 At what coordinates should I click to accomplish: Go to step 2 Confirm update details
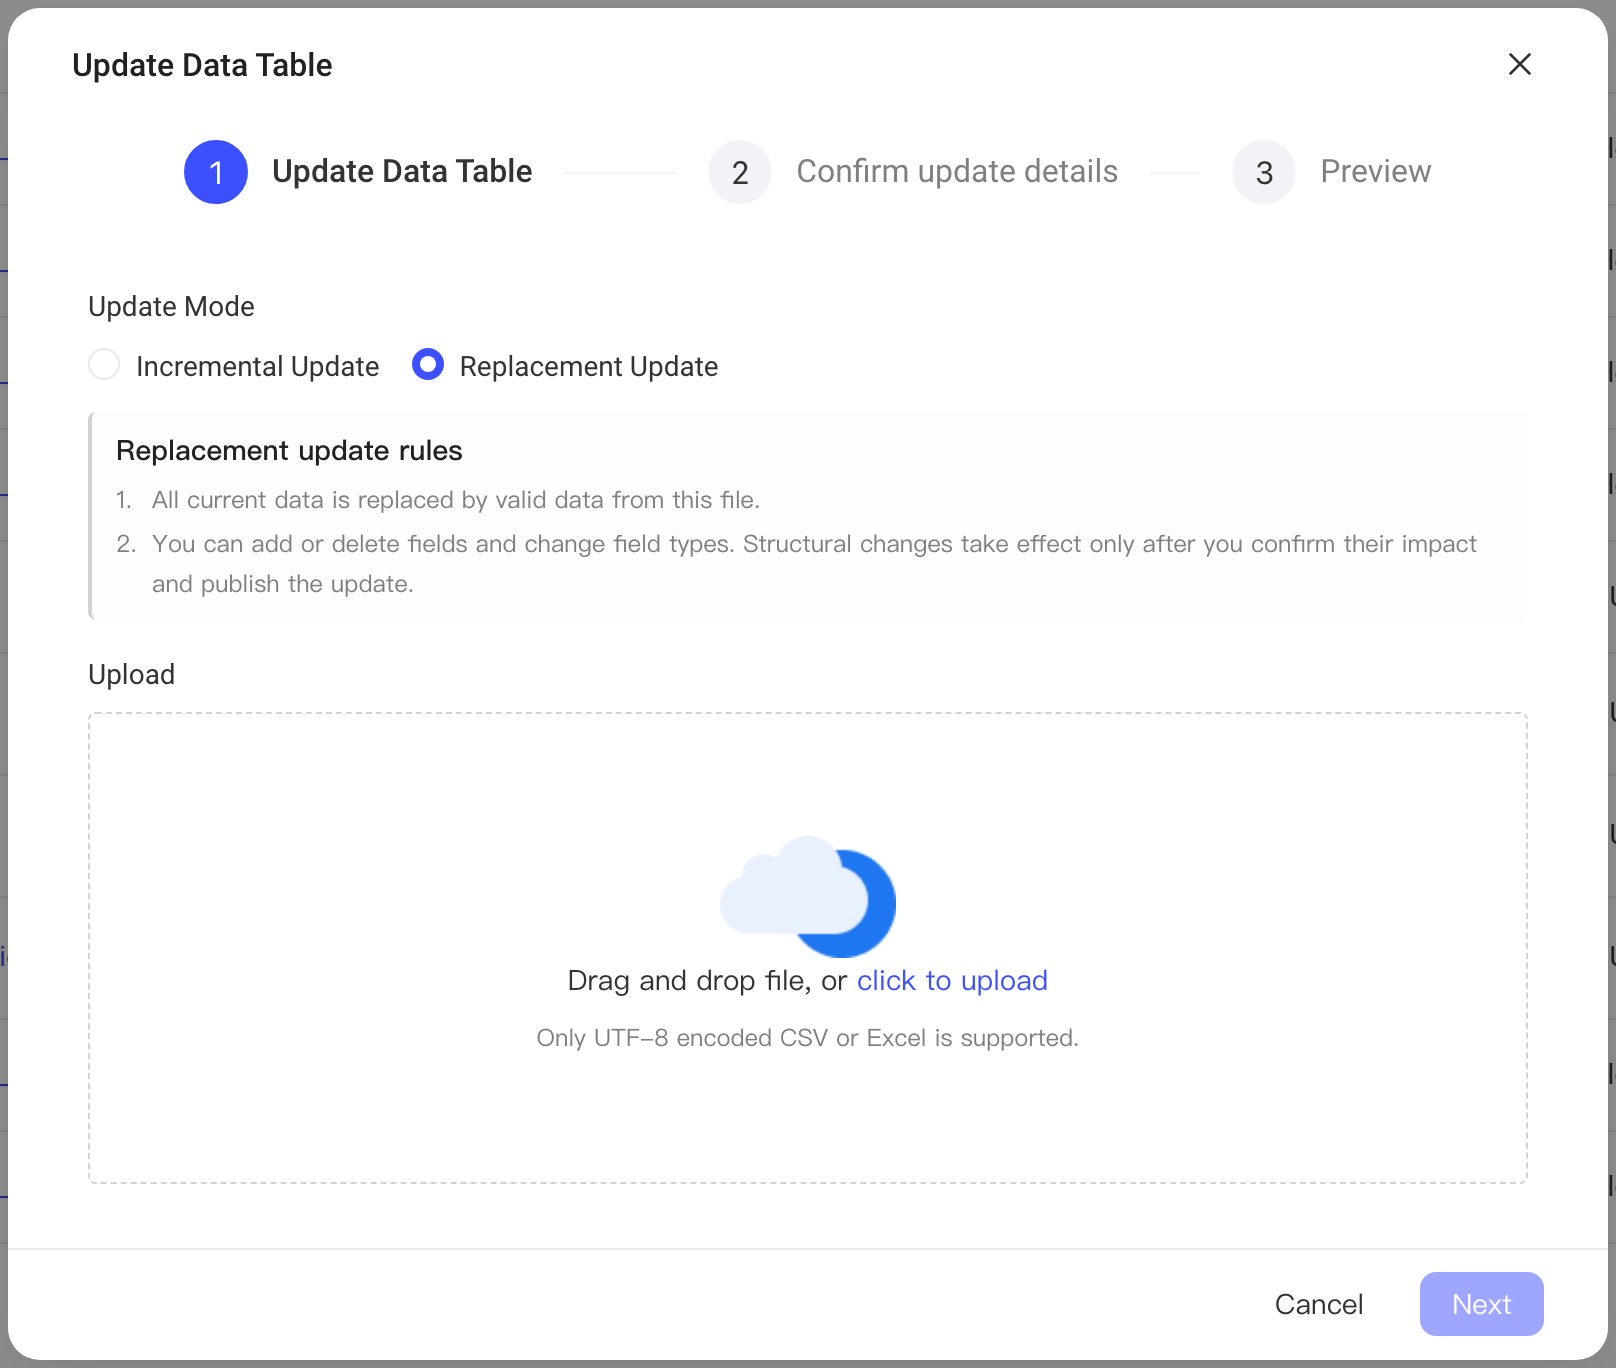click(x=913, y=172)
